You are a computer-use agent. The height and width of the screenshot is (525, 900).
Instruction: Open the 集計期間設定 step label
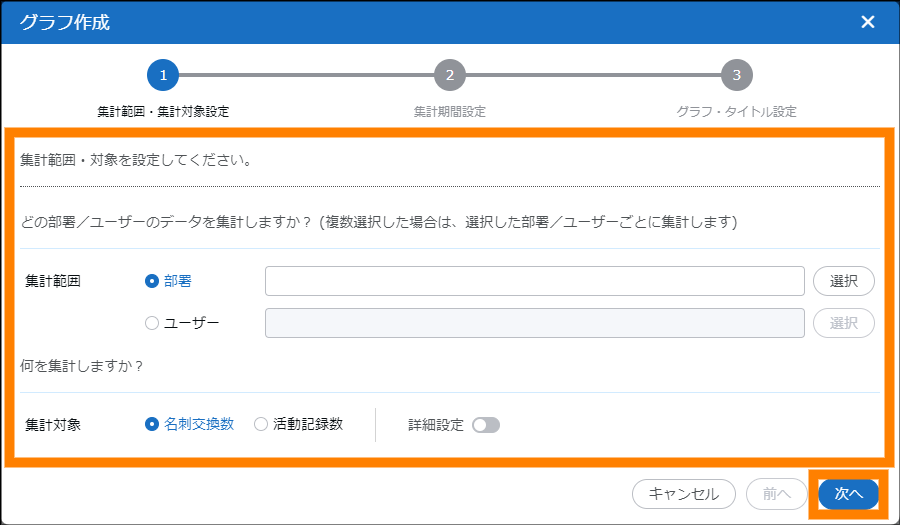pos(450,112)
